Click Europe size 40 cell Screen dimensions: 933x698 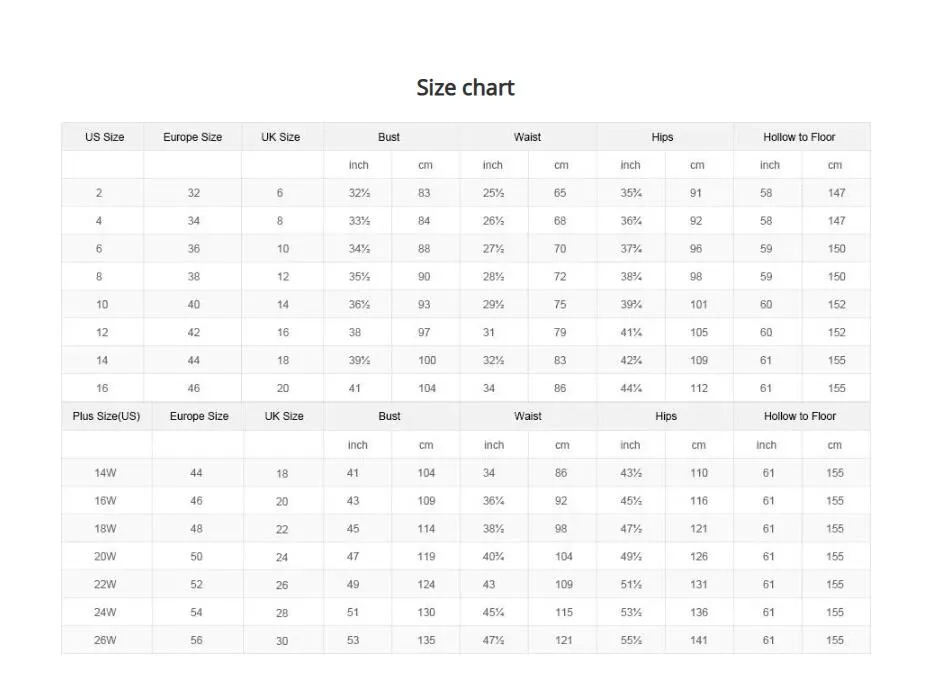[x=194, y=304]
